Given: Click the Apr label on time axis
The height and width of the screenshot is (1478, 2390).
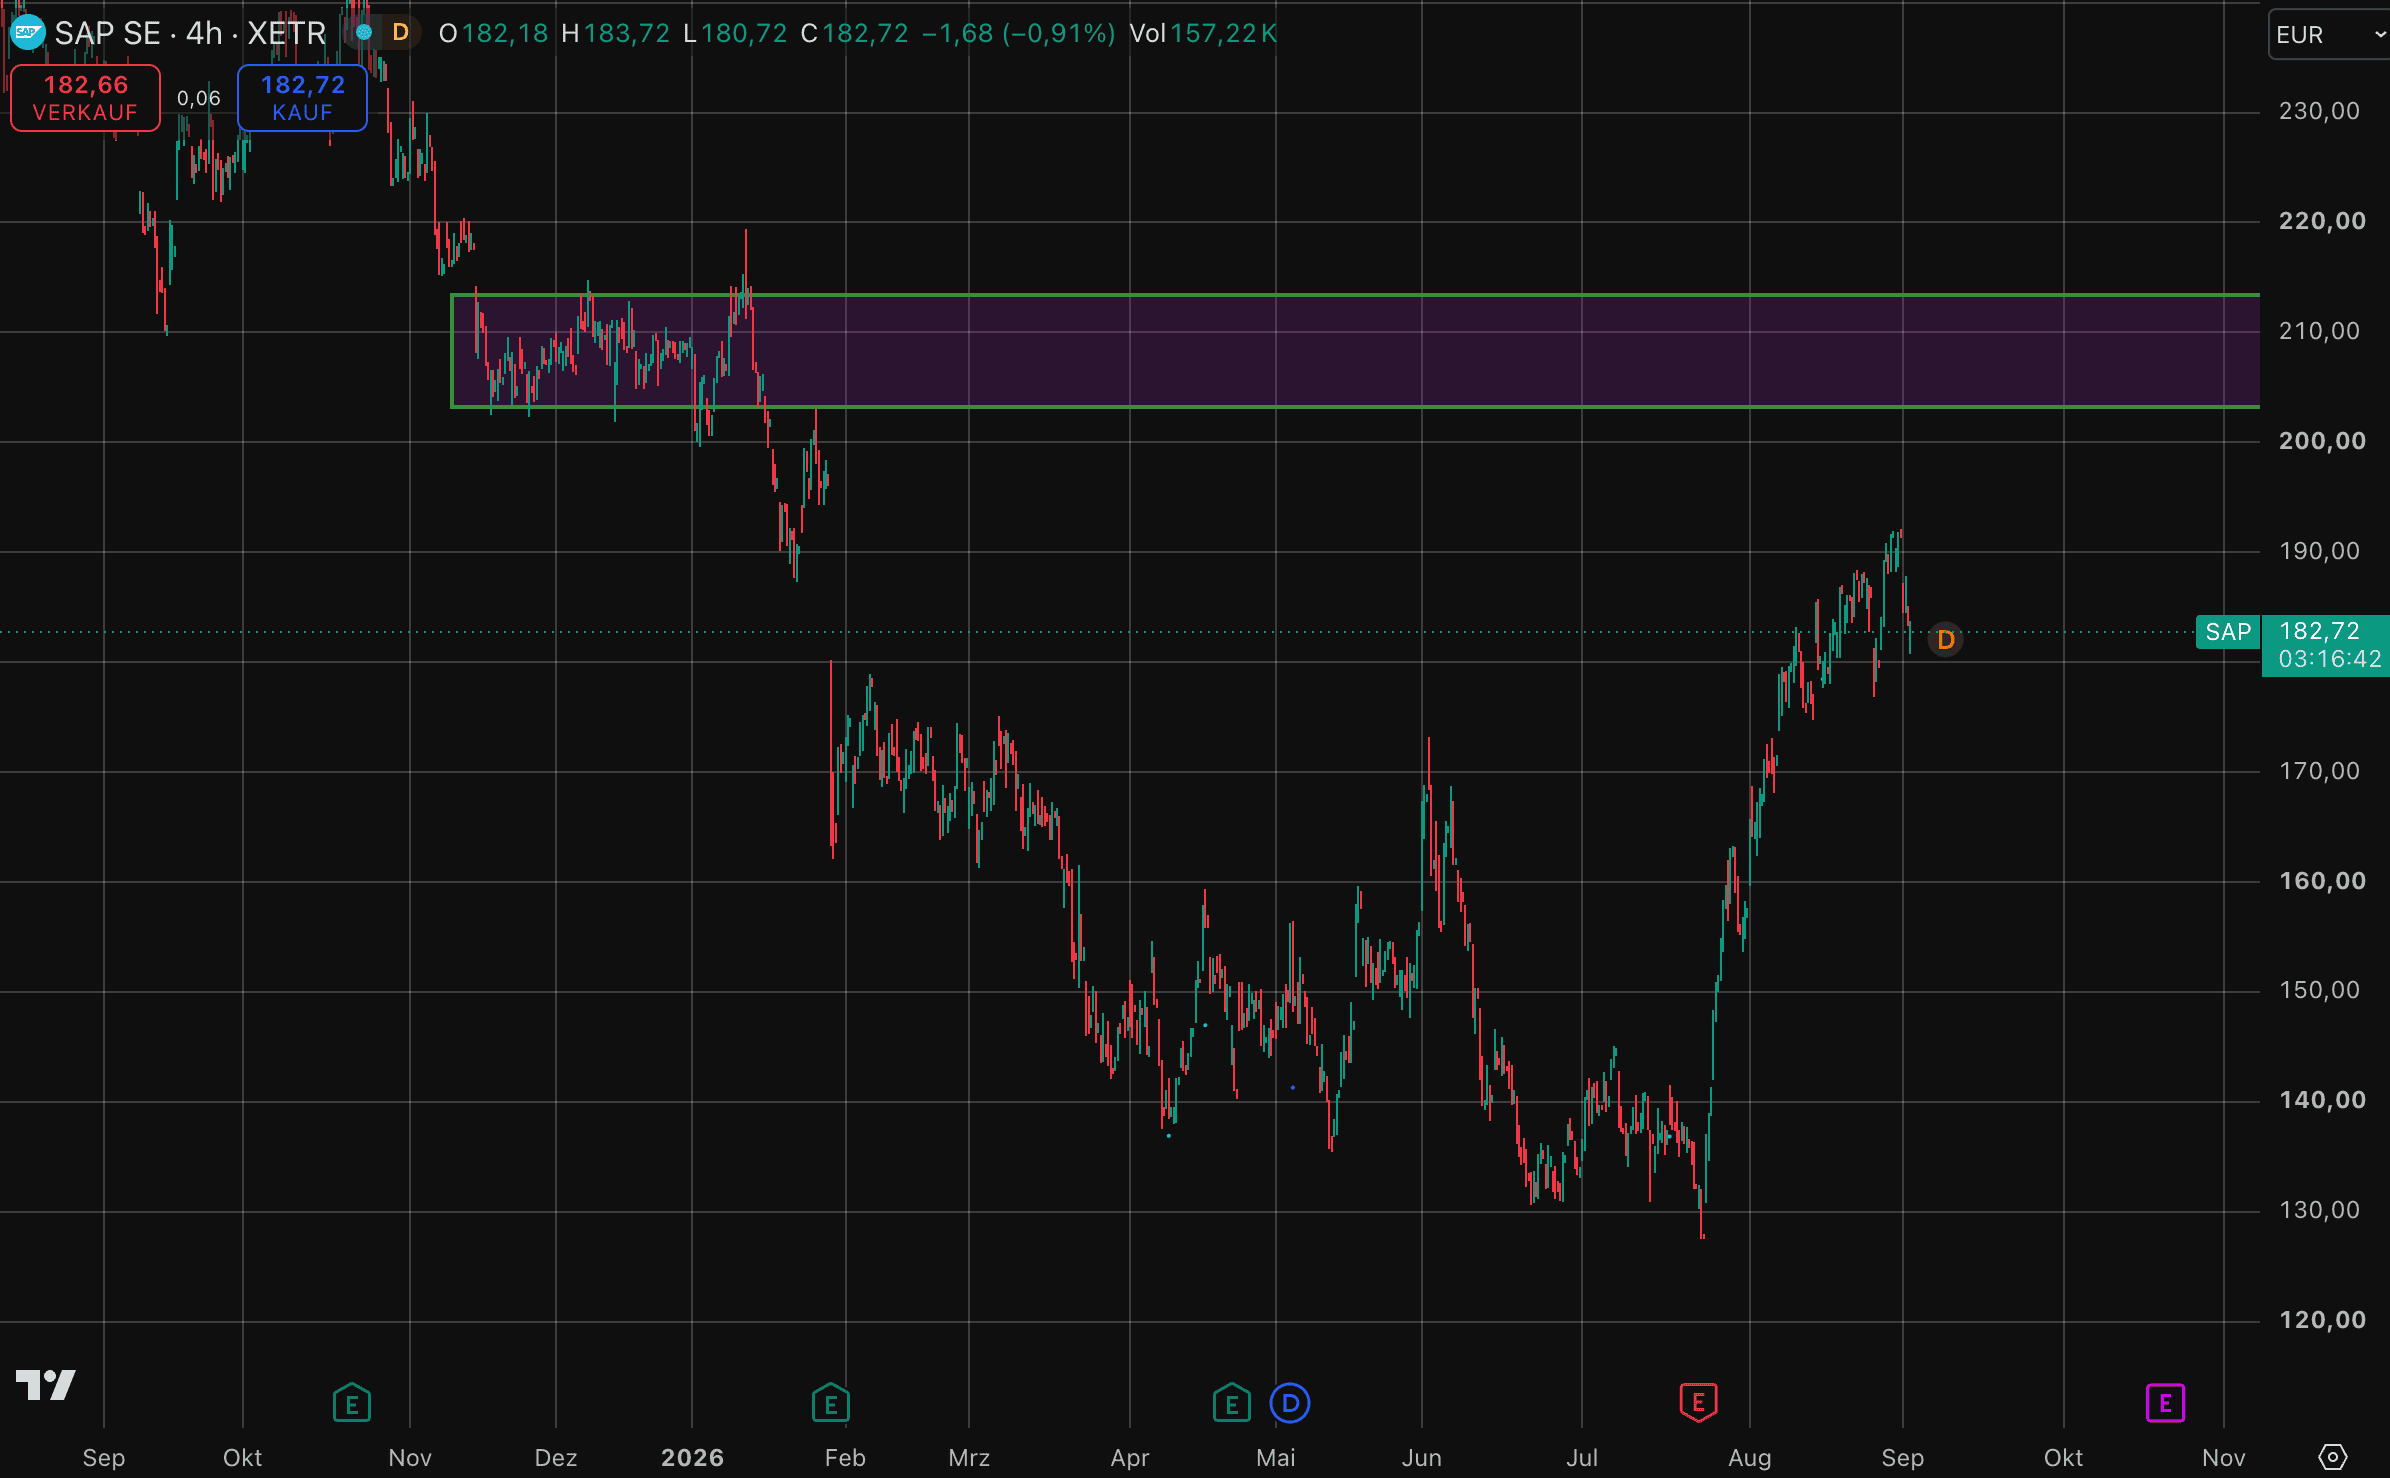Looking at the screenshot, I should pyautogui.click(x=1130, y=1457).
